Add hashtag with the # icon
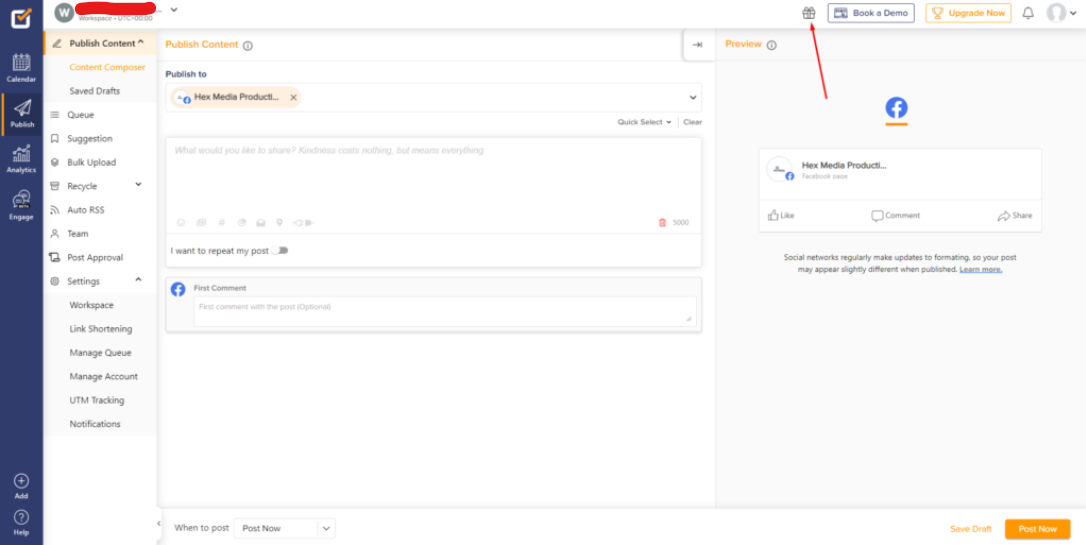Image resolution: width=1086 pixels, height=545 pixels. tap(221, 222)
